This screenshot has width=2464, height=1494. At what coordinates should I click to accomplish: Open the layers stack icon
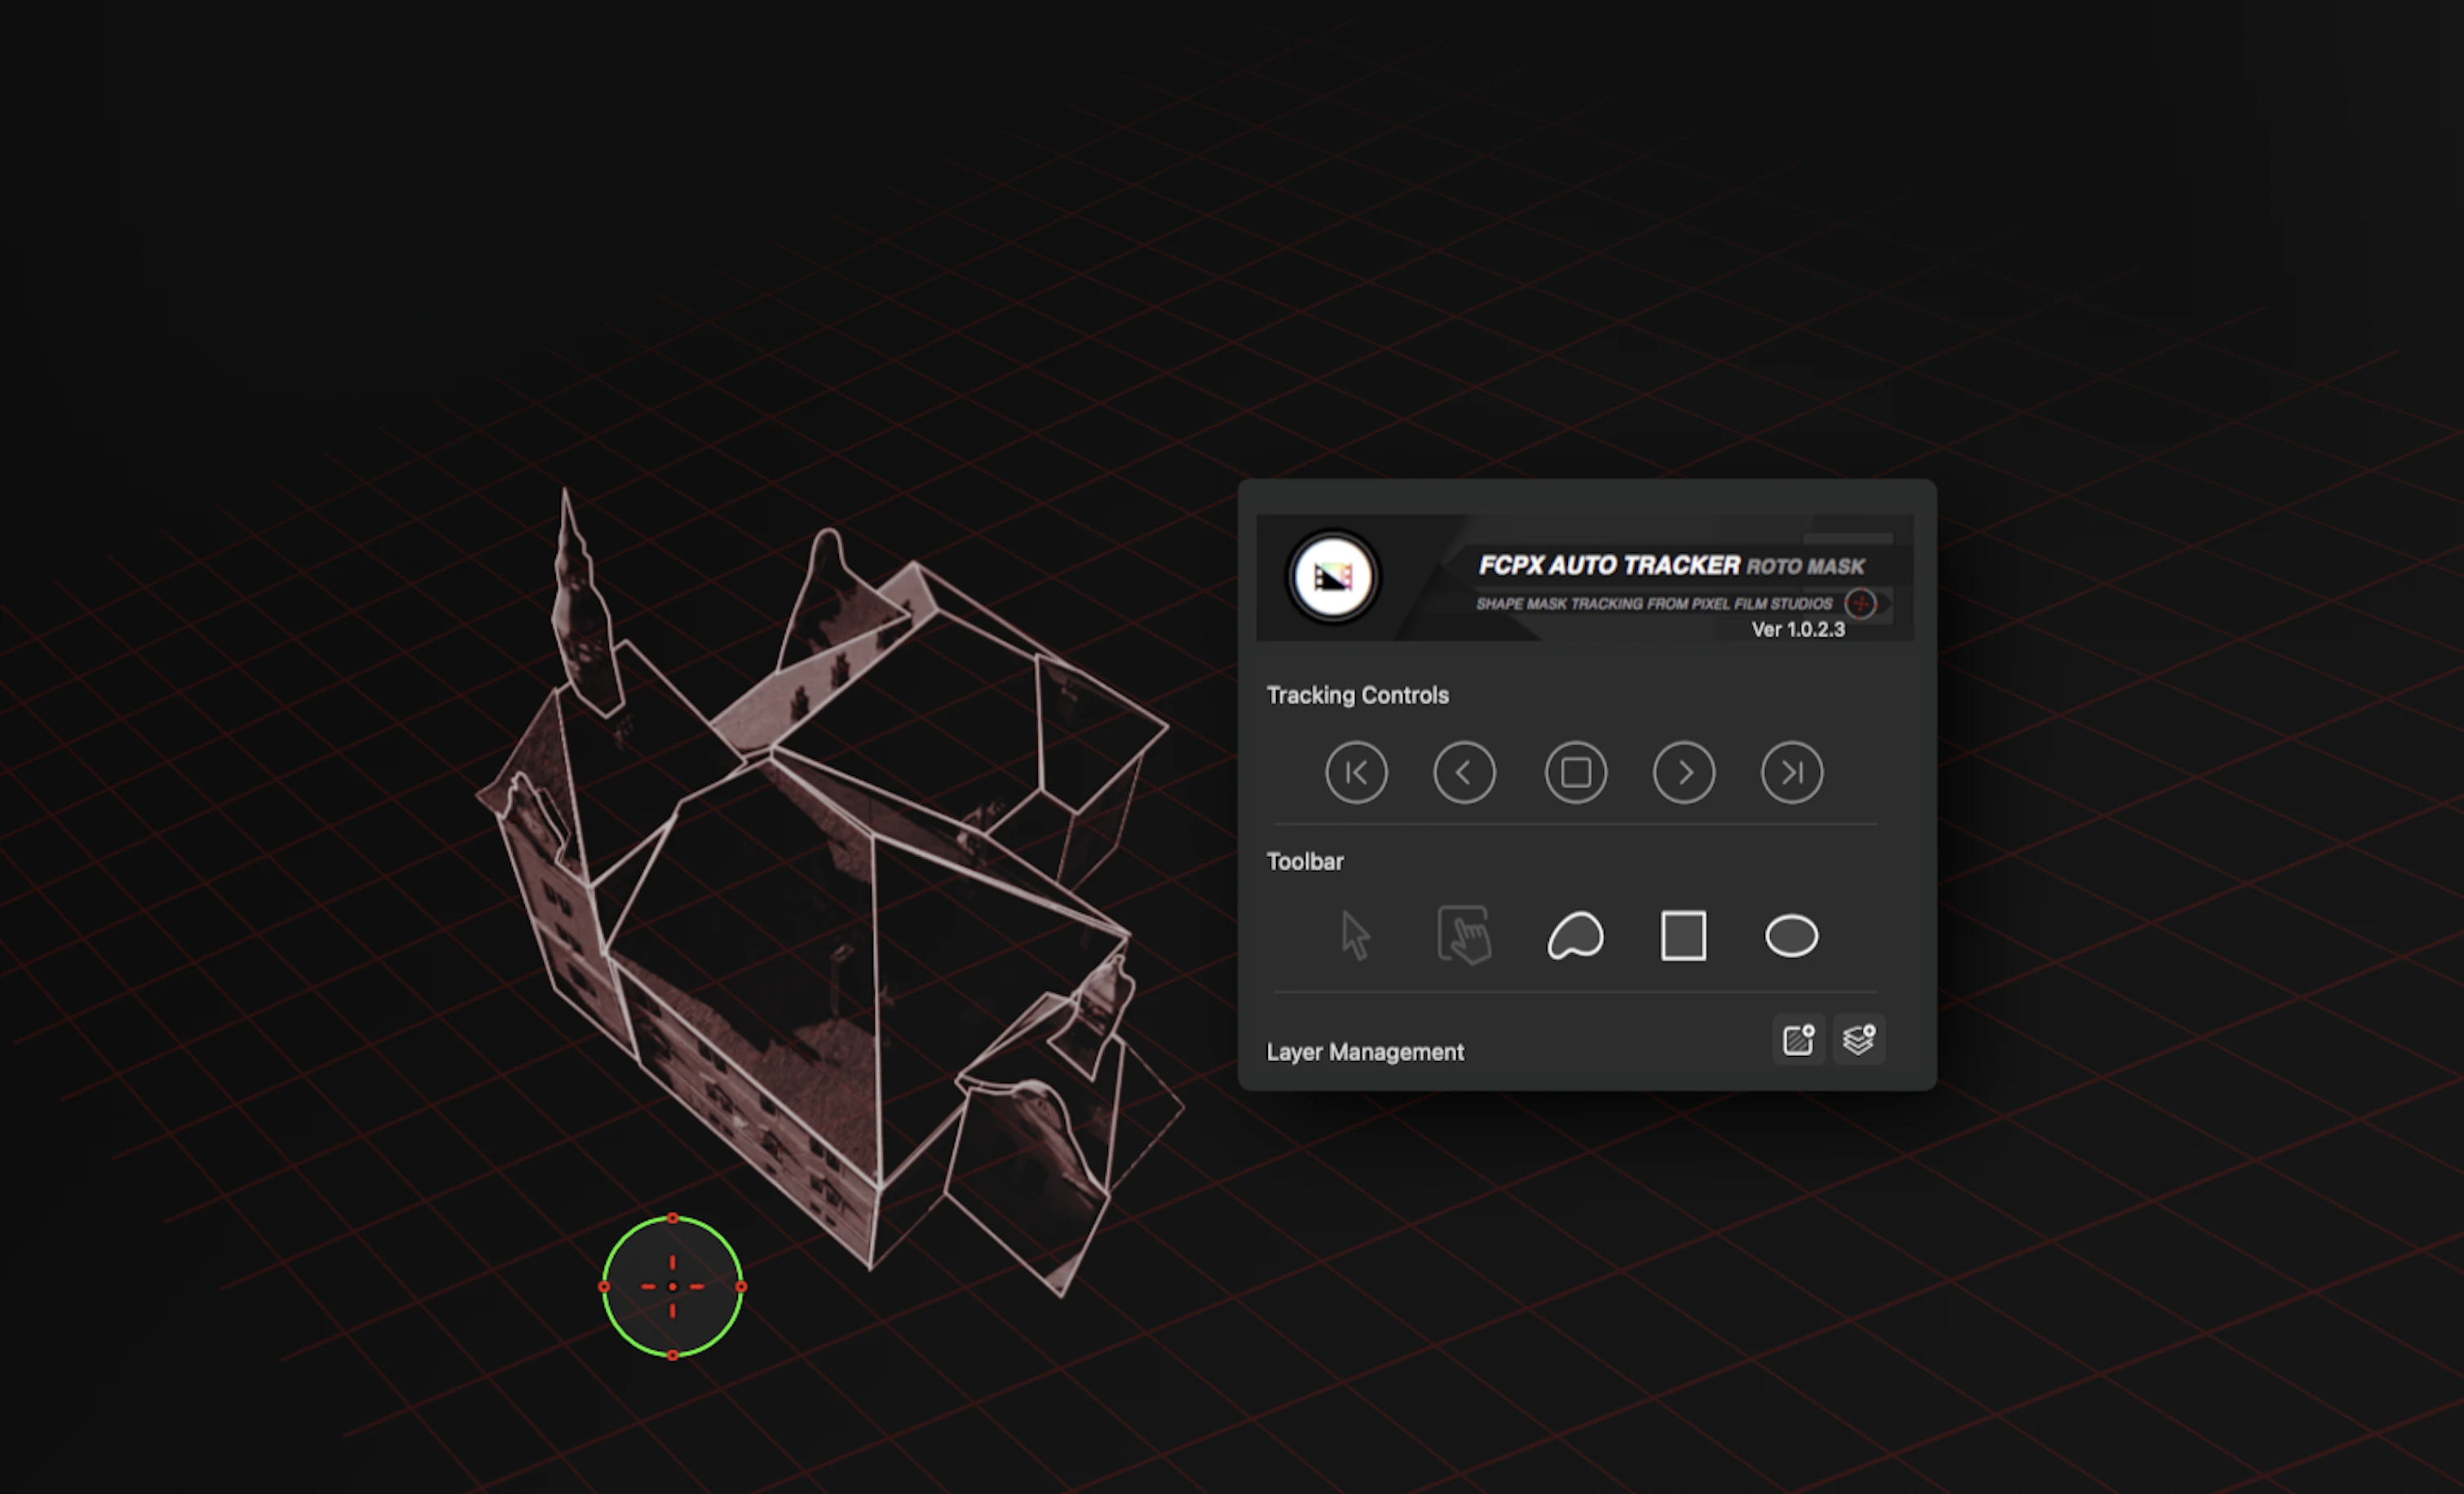point(1859,1040)
